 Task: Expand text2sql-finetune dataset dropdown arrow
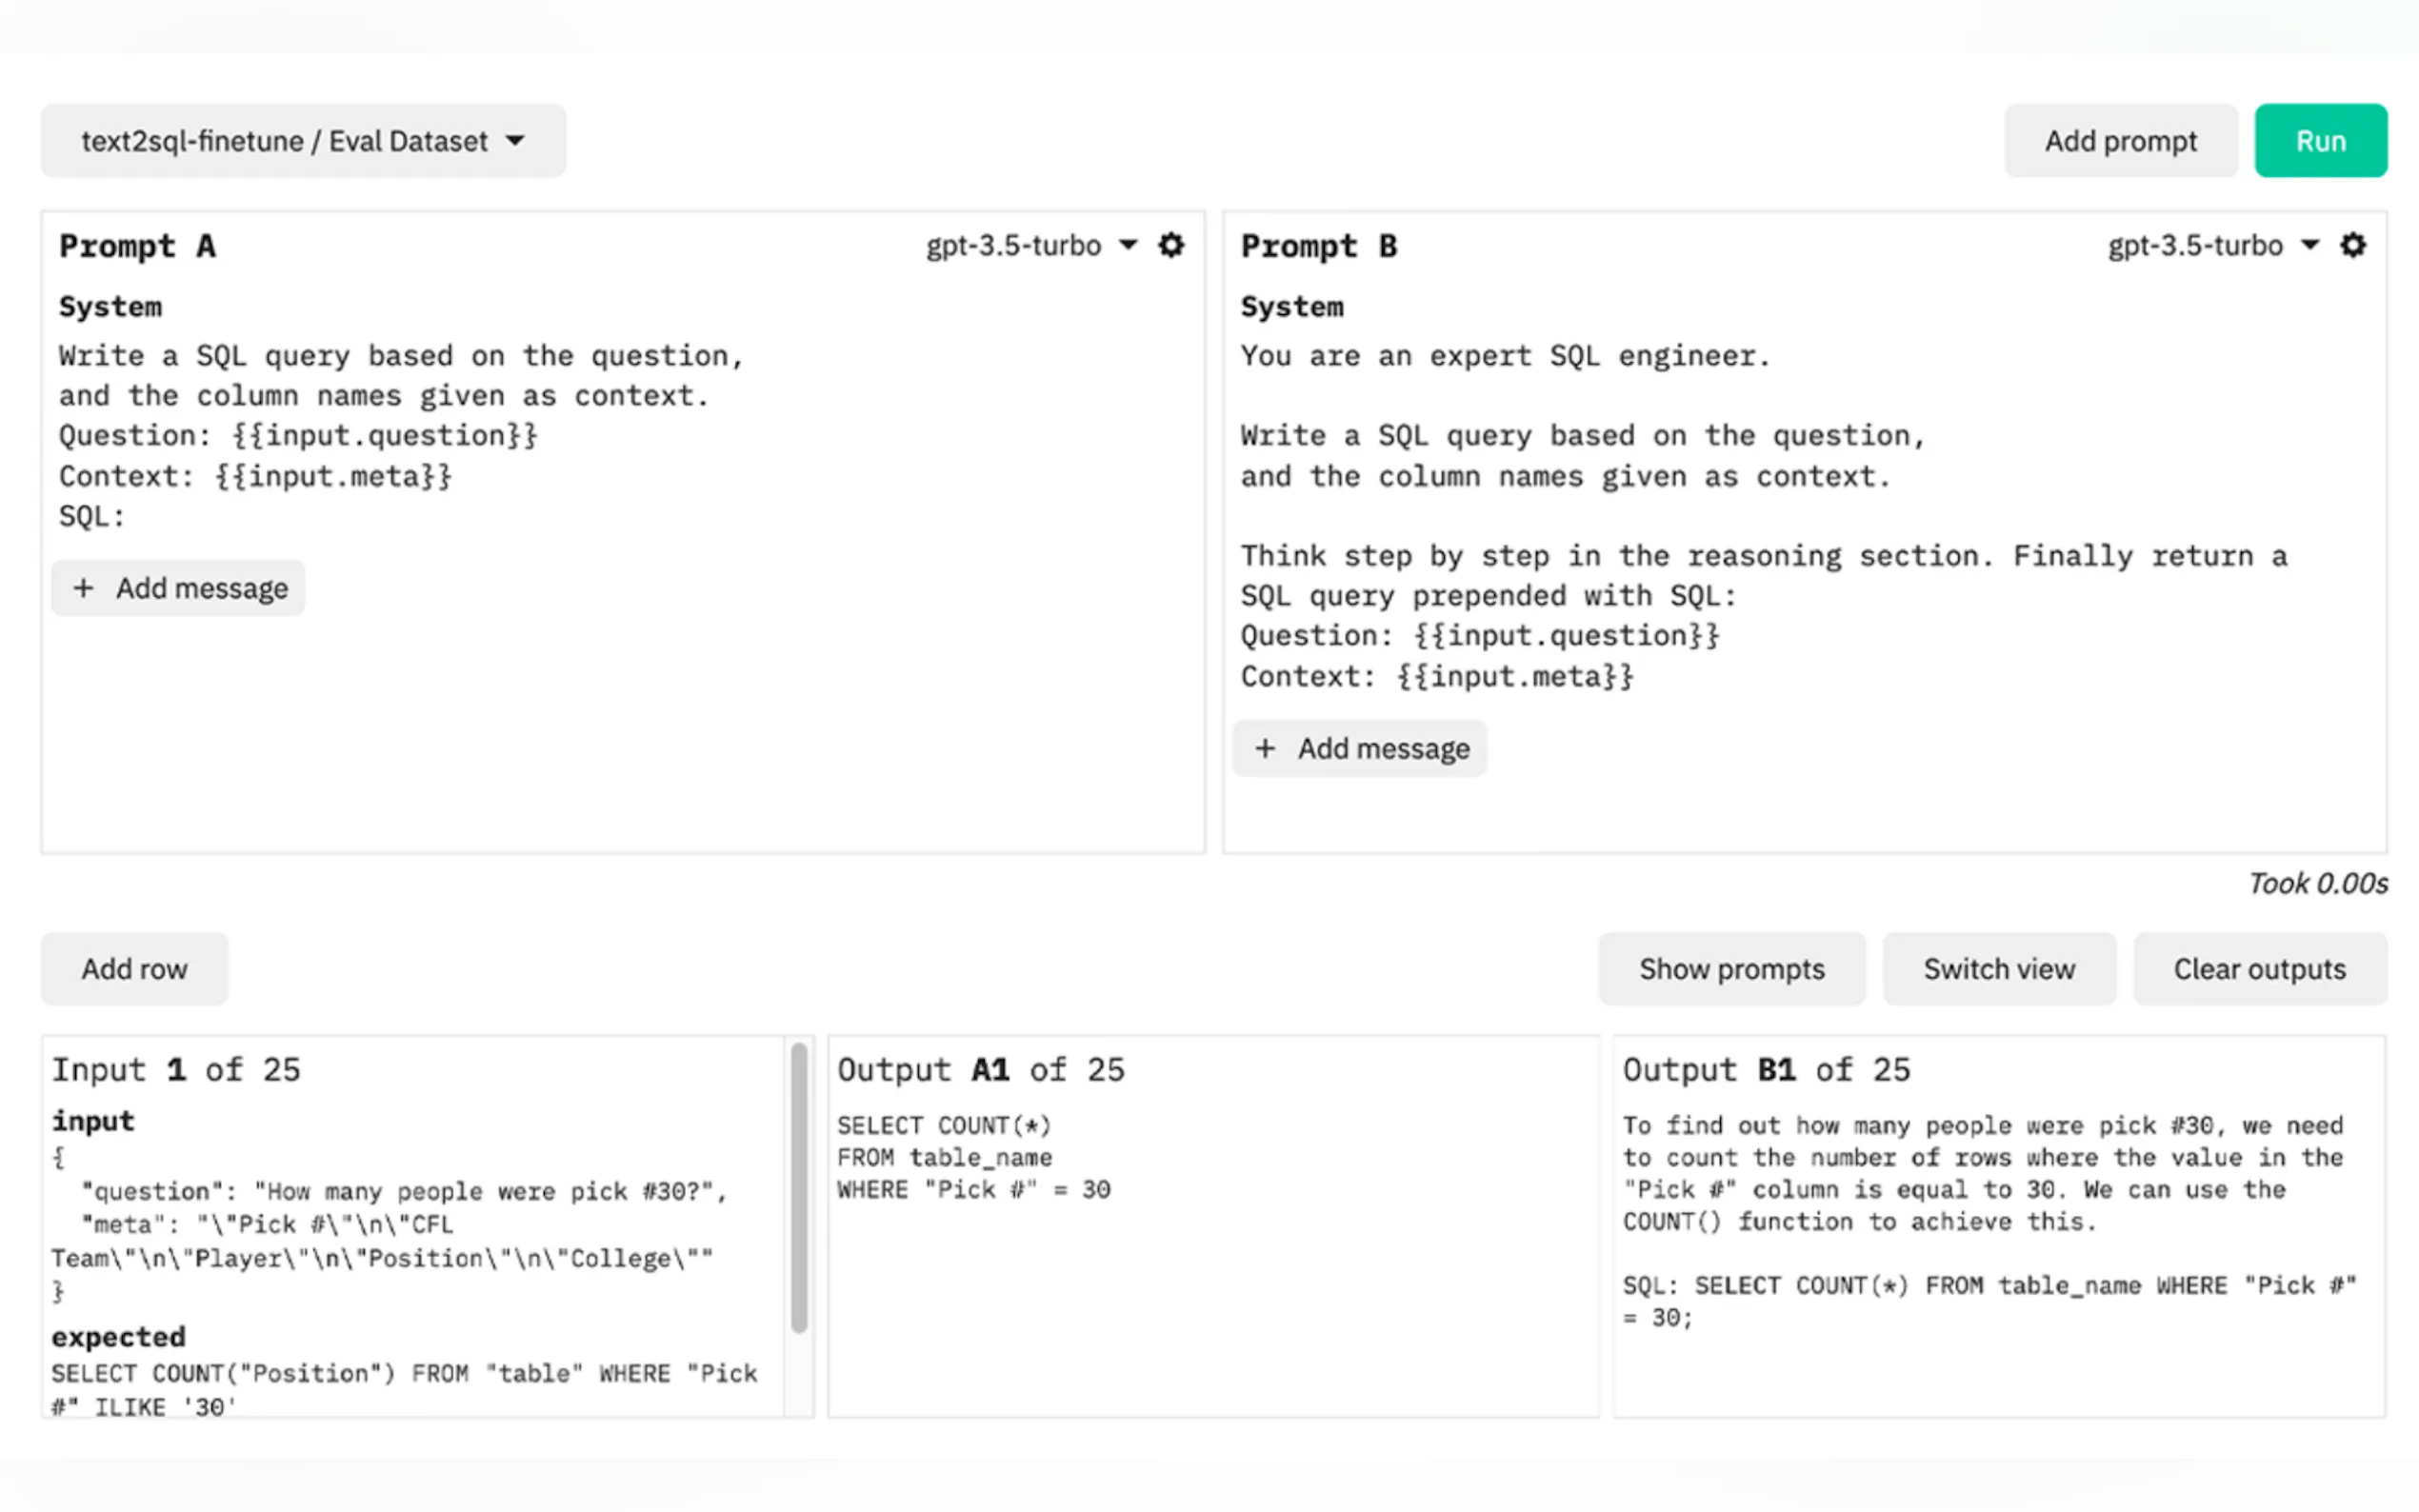[515, 141]
